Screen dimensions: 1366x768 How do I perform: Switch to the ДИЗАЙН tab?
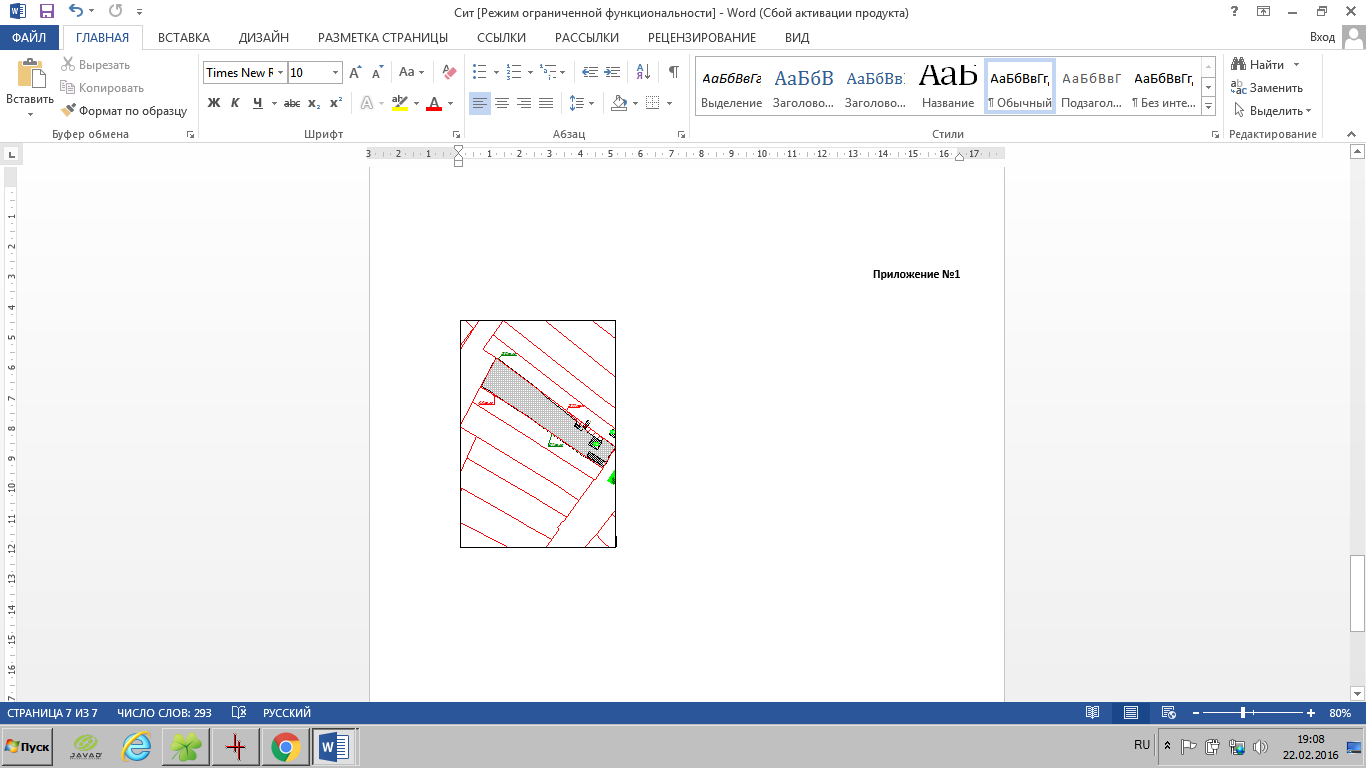click(264, 37)
